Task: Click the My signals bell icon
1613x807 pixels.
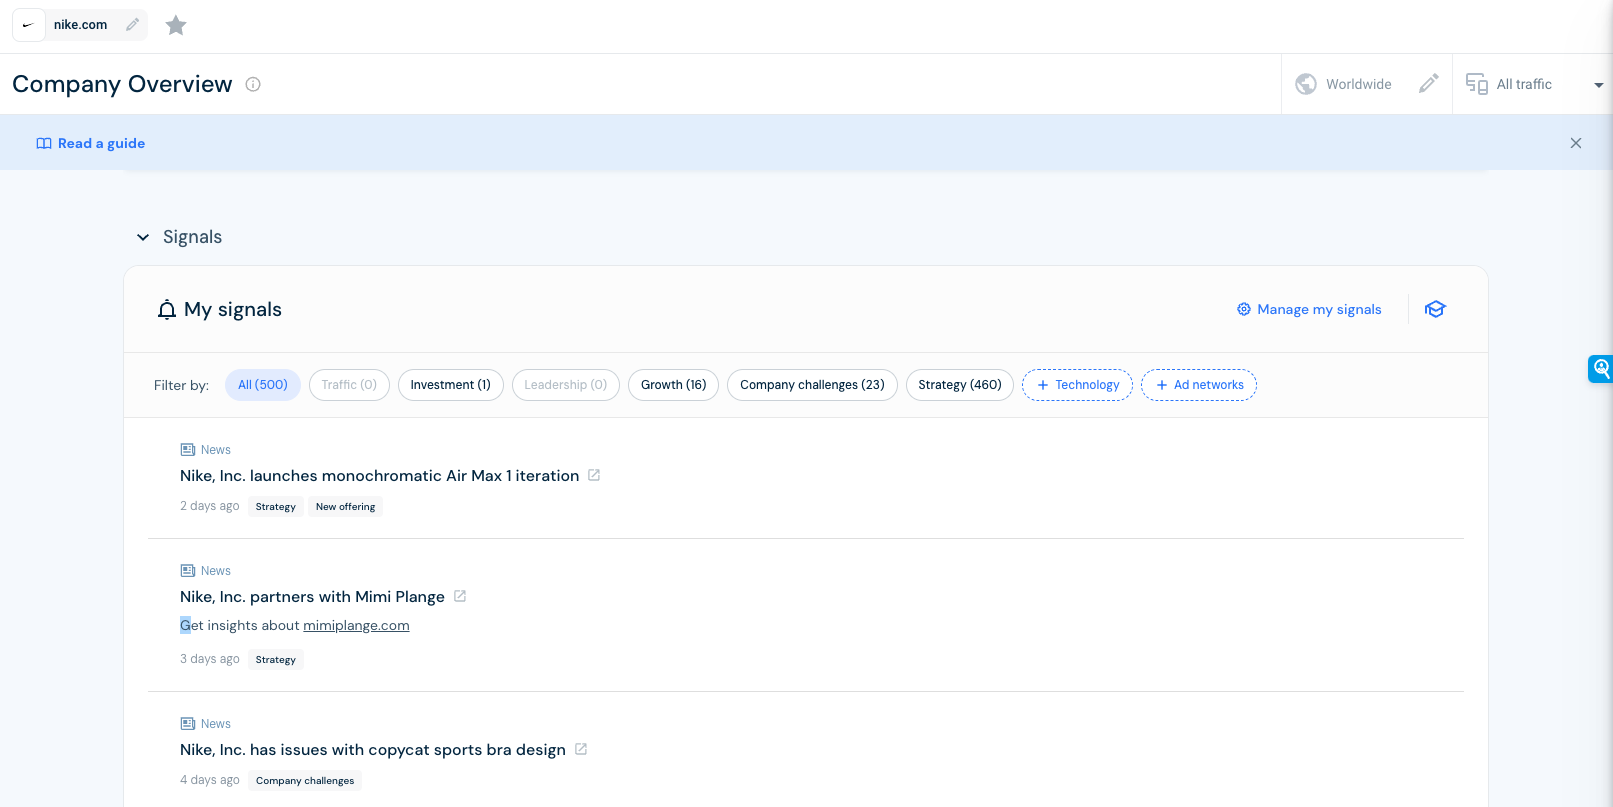Action: click(x=167, y=310)
